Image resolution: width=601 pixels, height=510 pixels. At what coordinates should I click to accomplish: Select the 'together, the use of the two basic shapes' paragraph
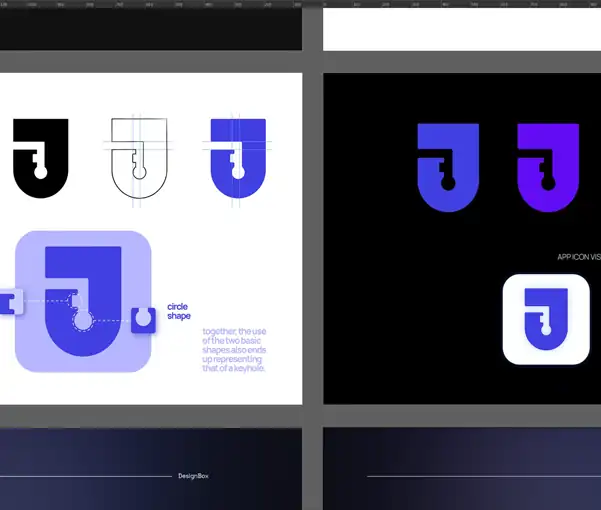[234, 349]
